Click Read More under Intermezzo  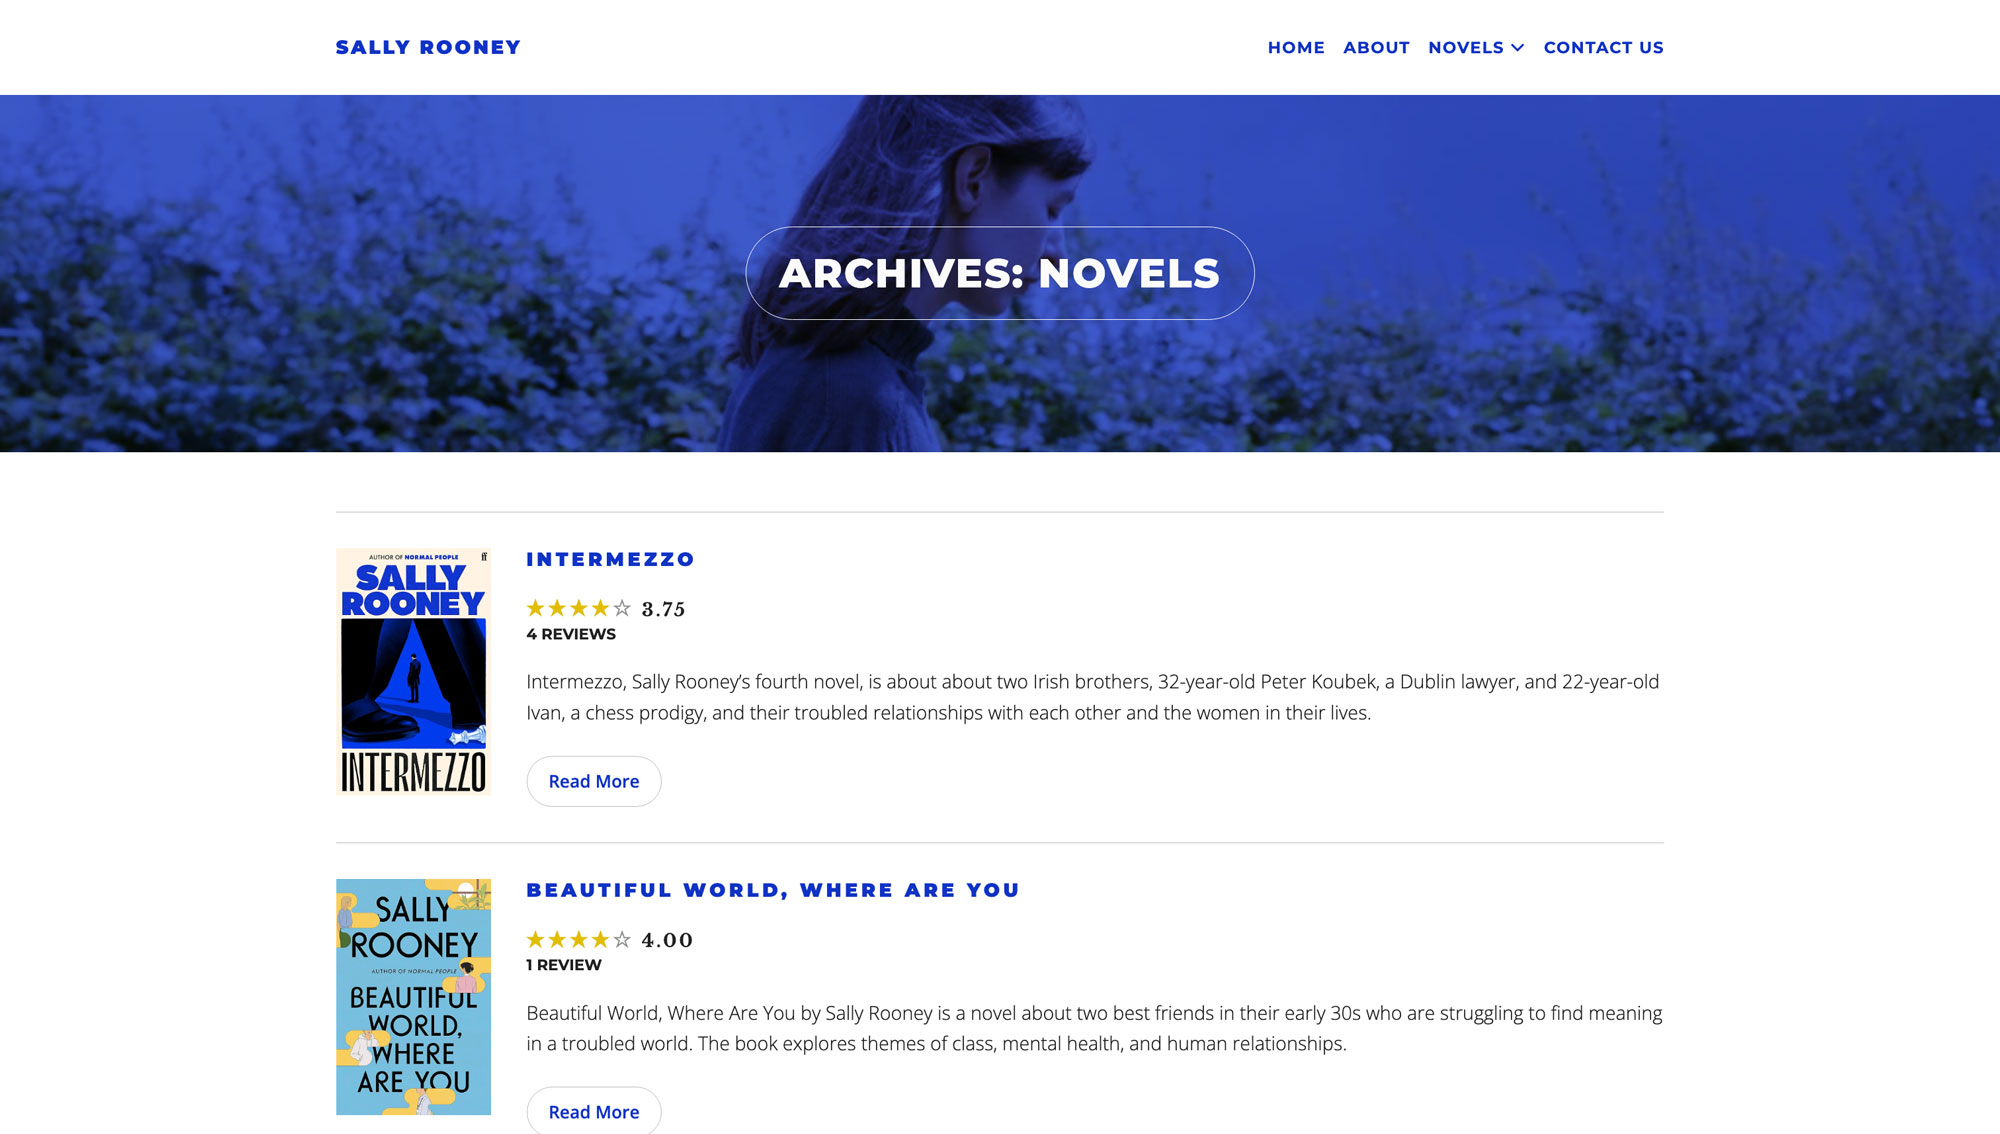tap(594, 781)
